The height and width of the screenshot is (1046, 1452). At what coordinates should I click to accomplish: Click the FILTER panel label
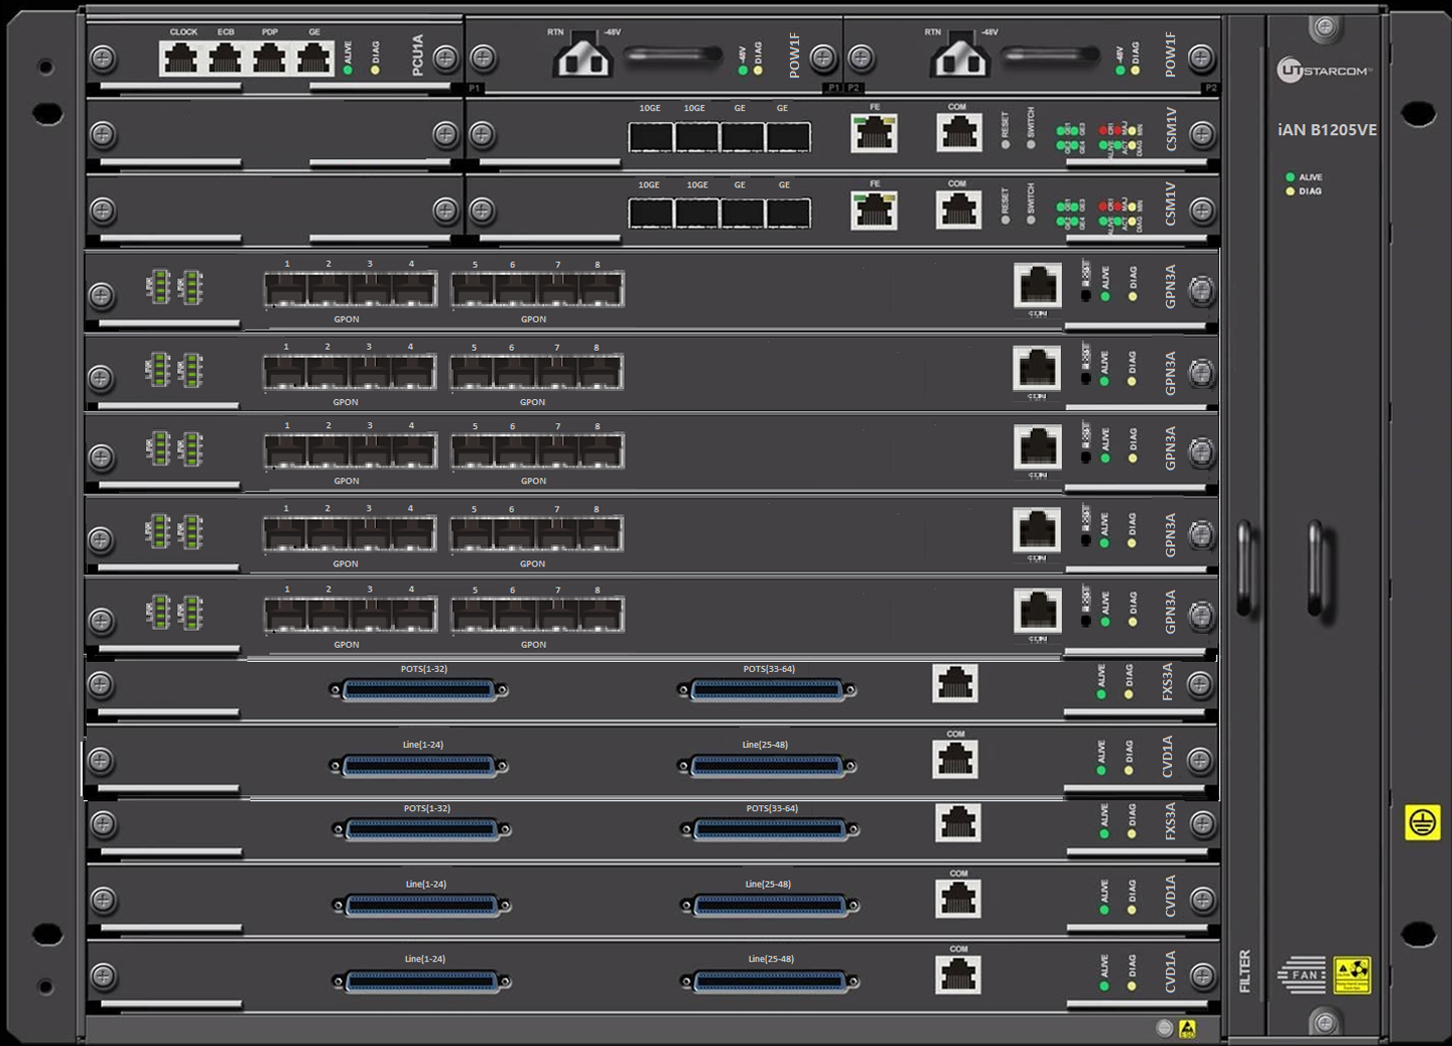tap(1245, 971)
